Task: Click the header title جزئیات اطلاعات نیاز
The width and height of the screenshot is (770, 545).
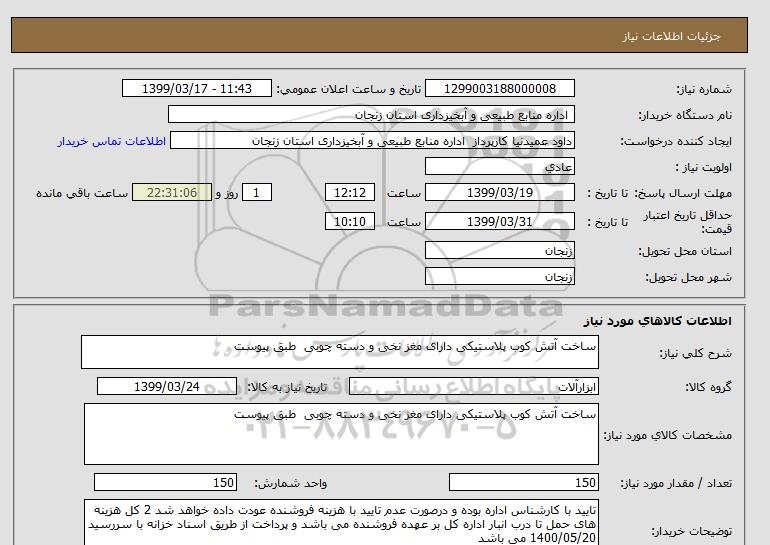Action: pyautogui.click(x=671, y=36)
